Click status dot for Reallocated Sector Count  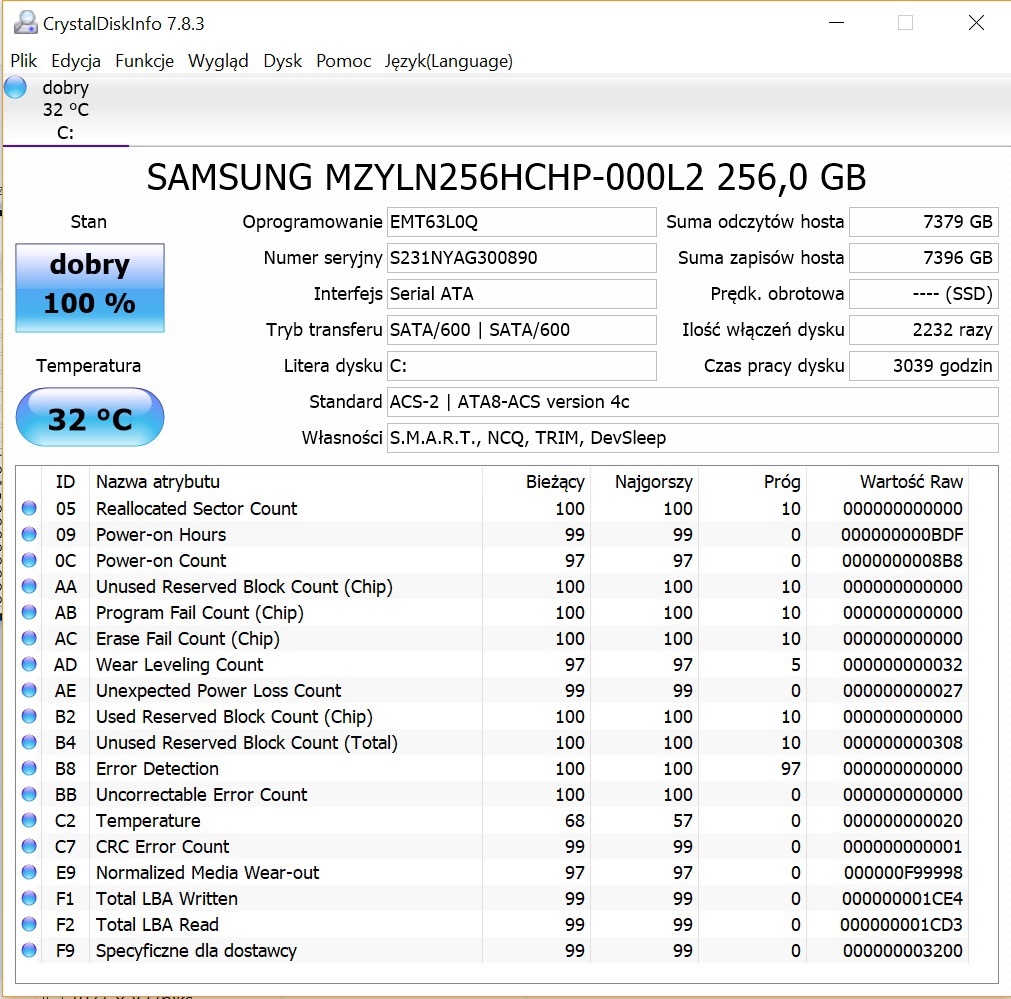29,508
